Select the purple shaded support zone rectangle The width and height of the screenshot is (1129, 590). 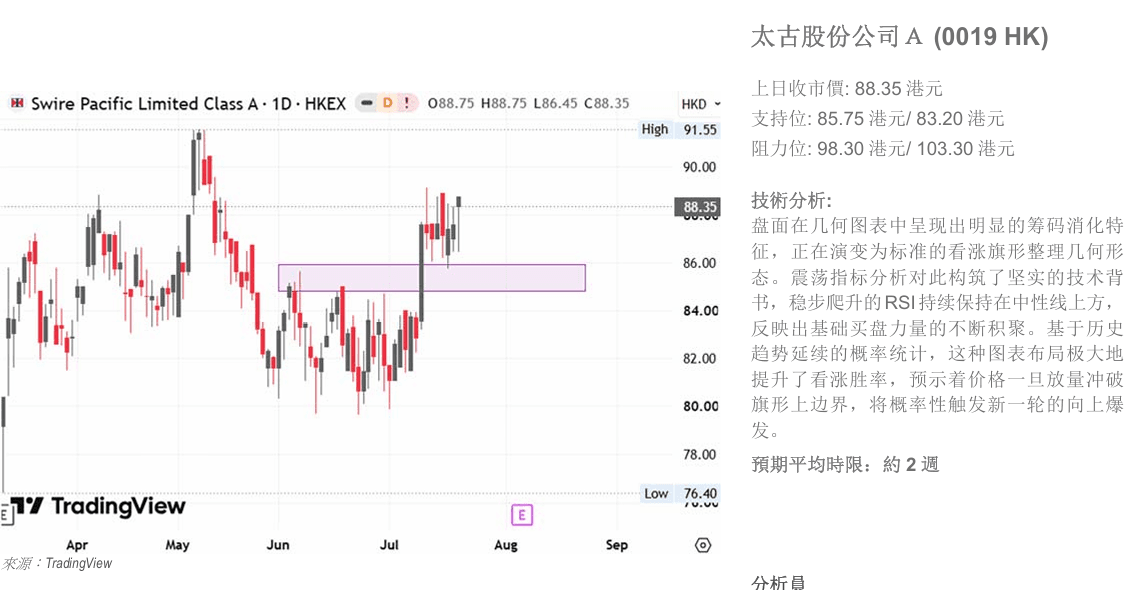pyautogui.click(x=432, y=278)
